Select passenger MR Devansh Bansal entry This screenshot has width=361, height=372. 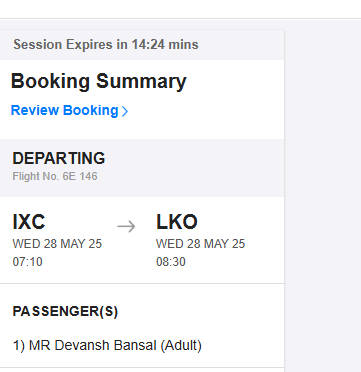107,346
